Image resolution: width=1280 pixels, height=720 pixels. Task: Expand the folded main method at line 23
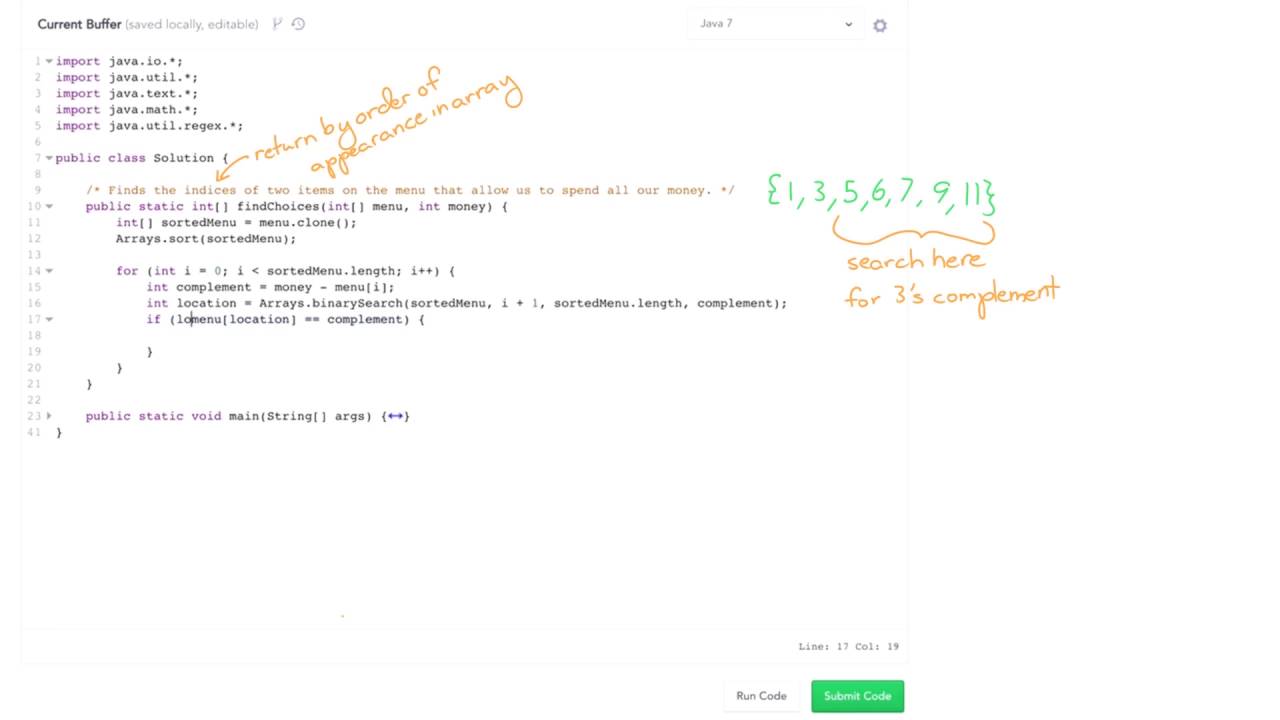(x=49, y=416)
